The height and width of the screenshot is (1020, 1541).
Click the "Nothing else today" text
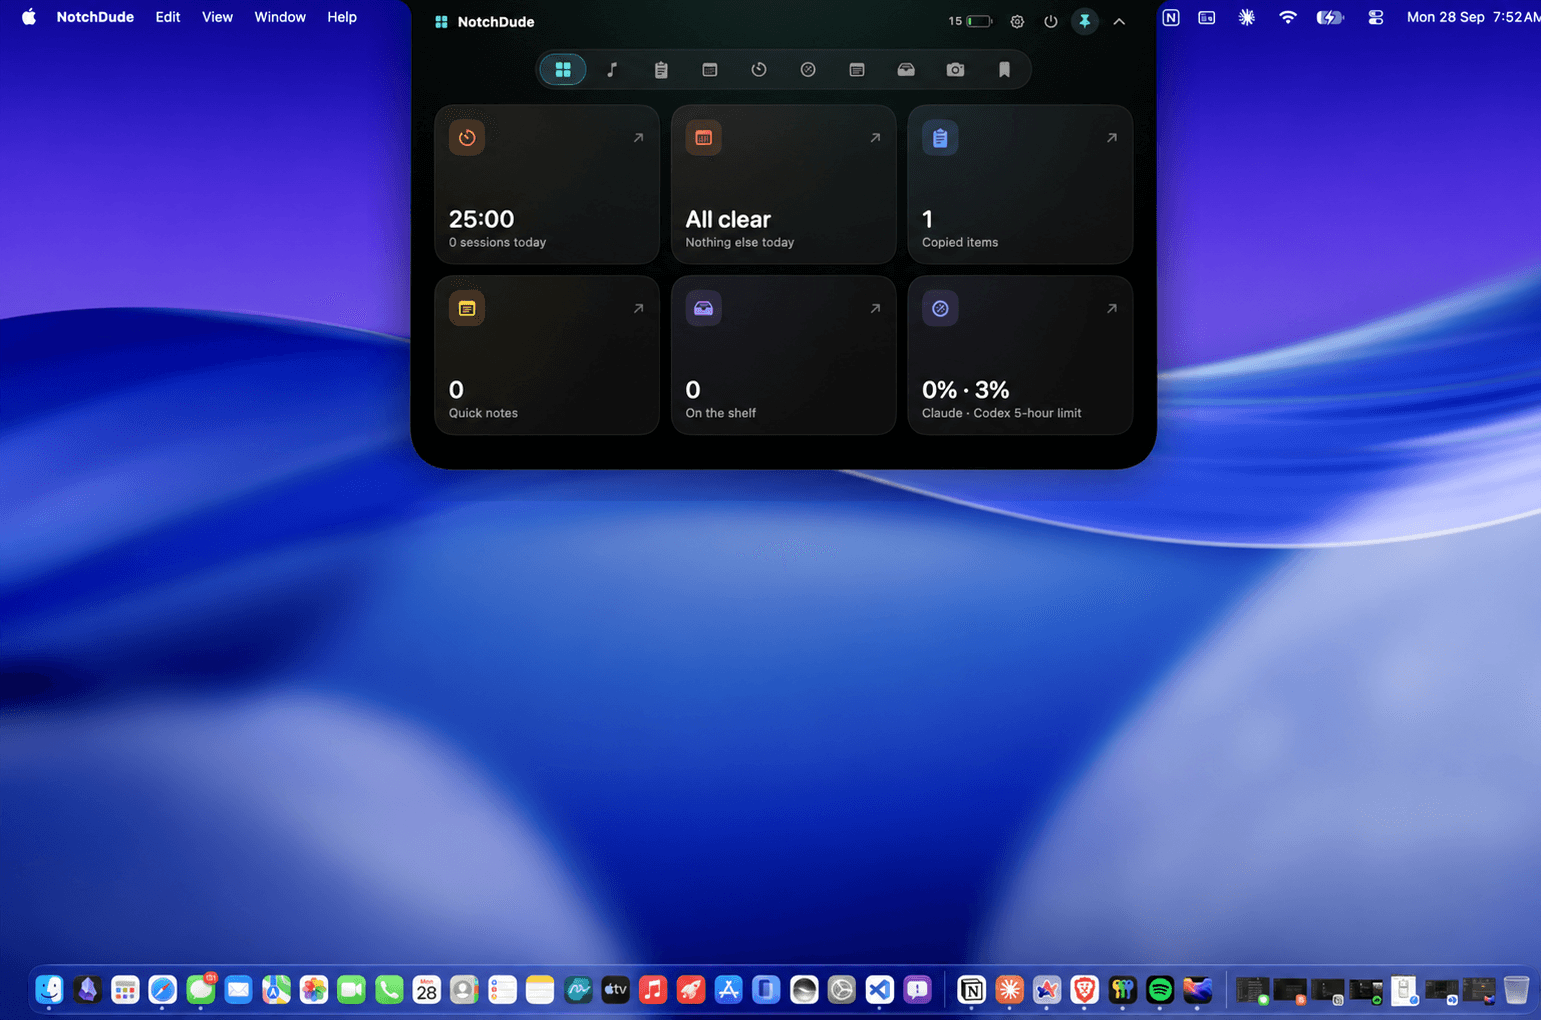(x=739, y=242)
